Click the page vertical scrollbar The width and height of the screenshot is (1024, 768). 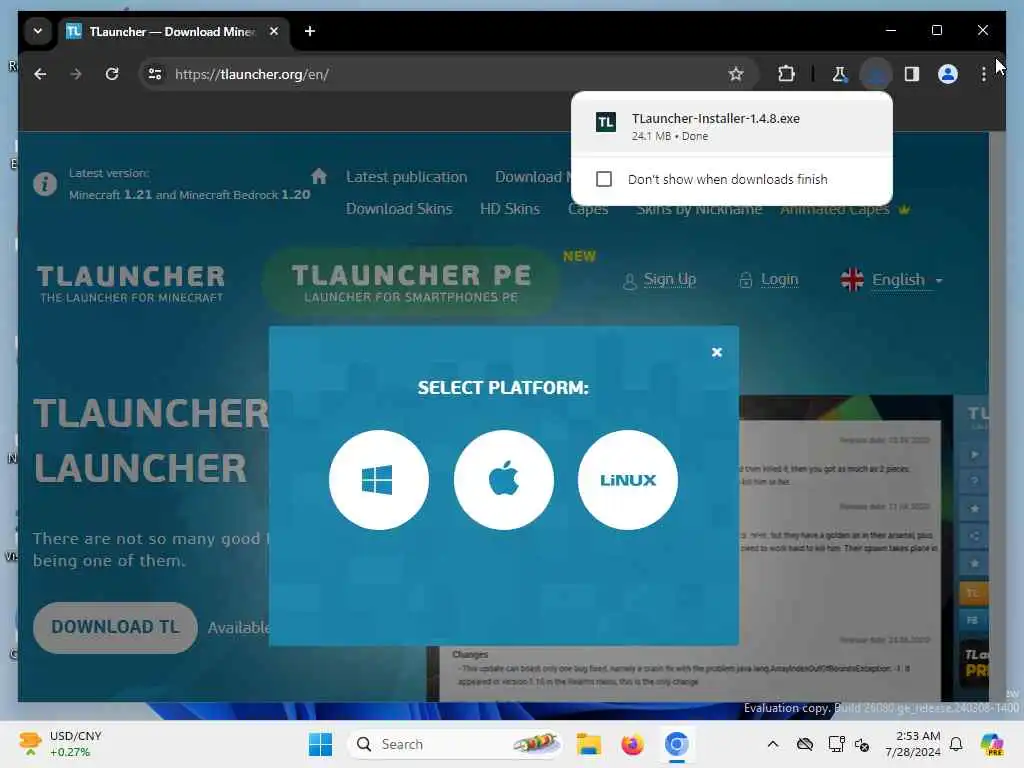(x=997, y=417)
